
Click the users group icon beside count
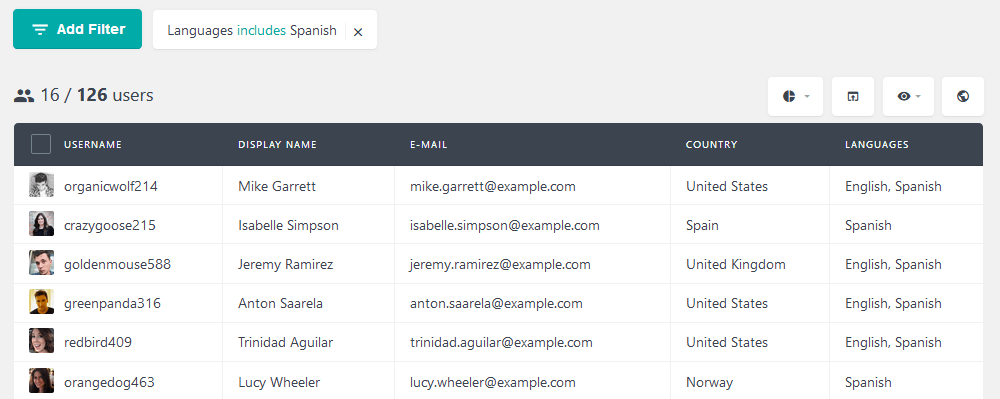pos(24,96)
